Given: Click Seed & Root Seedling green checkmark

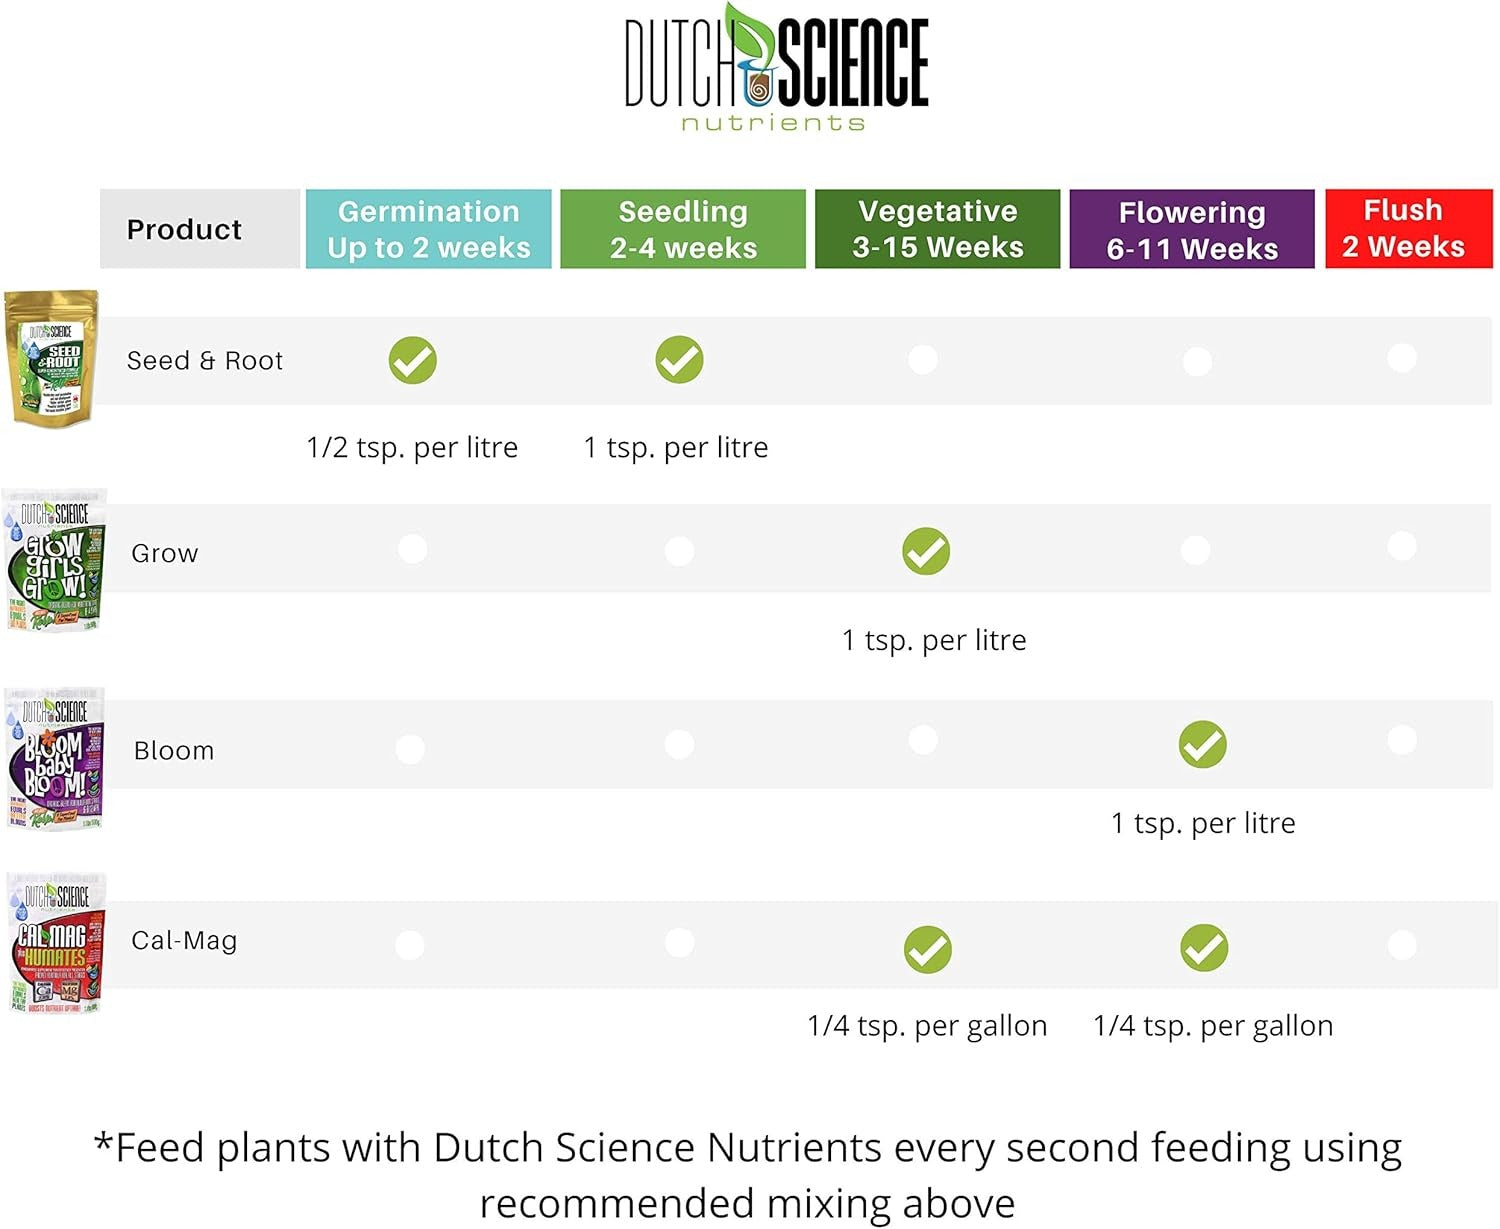Looking at the screenshot, I should pyautogui.click(x=679, y=359).
